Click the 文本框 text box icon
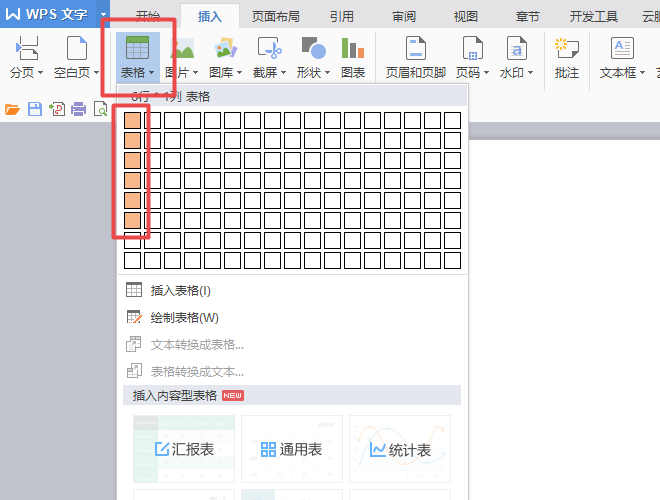Viewport: 660px width, 500px height. pyautogui.click(x=622, y=48)
